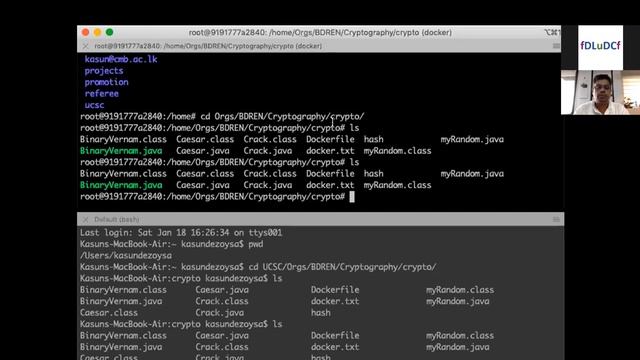
Task: Click the 'Last login: Sat Jan 18' line
Action: point(181,233)
